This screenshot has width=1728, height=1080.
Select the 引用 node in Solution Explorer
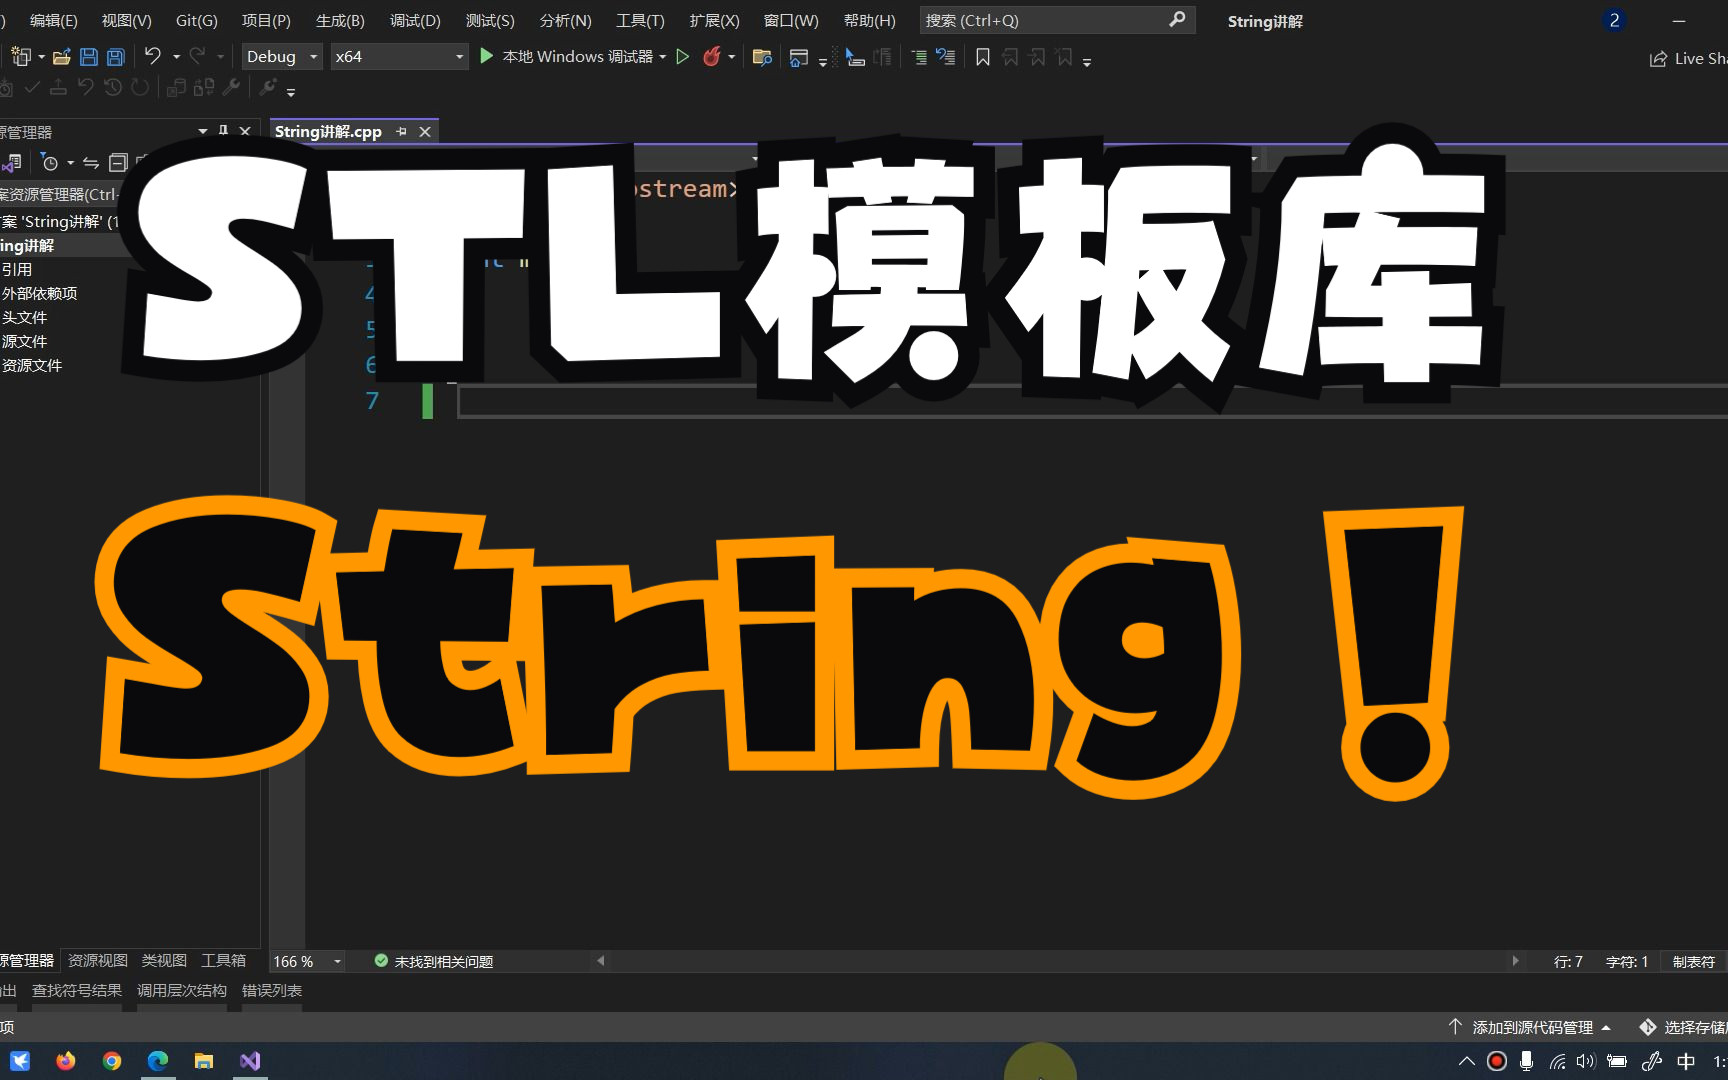17,269
